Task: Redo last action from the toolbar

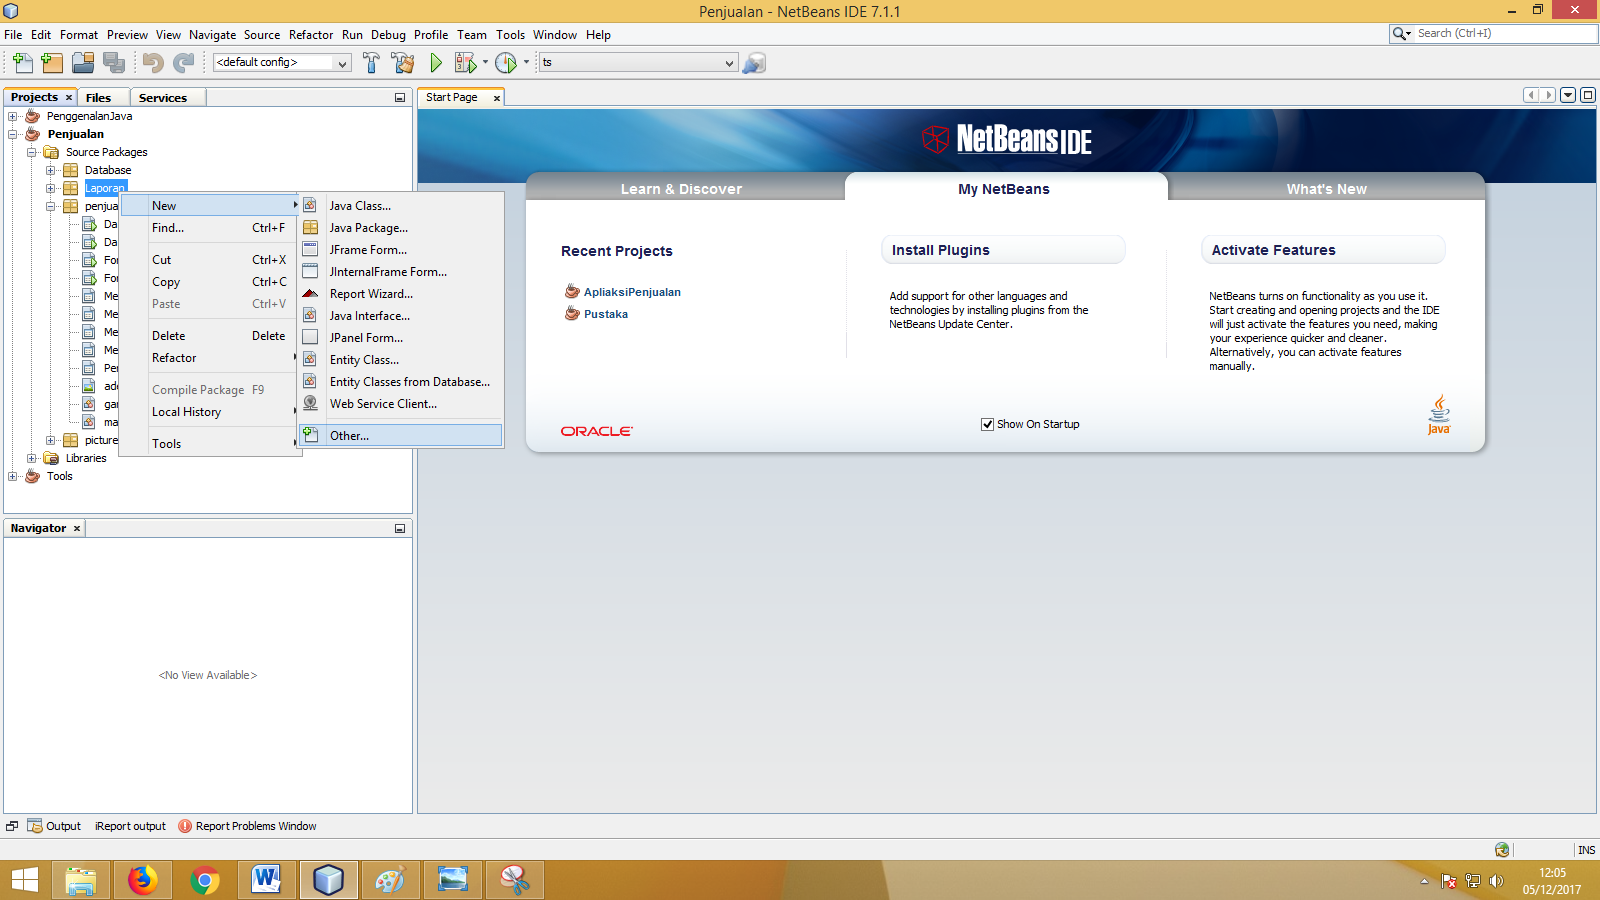Action: pyautogui.click(x=183, y=62)
